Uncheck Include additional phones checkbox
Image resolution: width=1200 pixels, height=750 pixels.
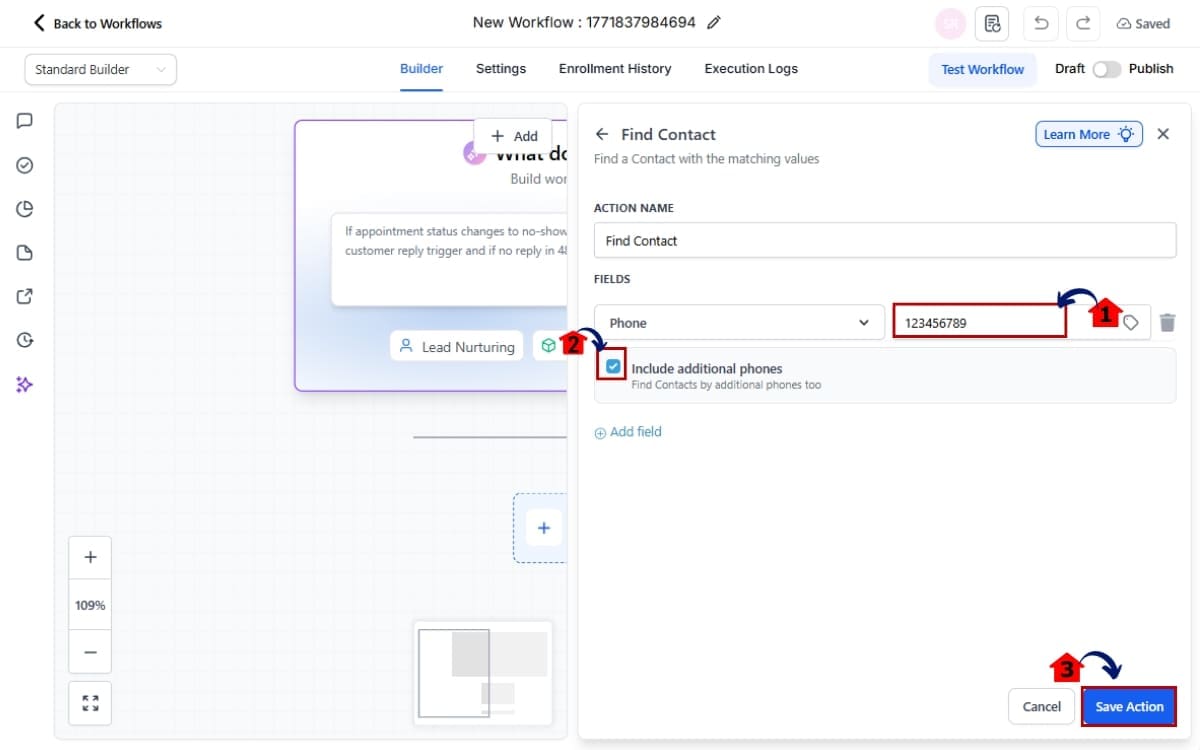613,367
